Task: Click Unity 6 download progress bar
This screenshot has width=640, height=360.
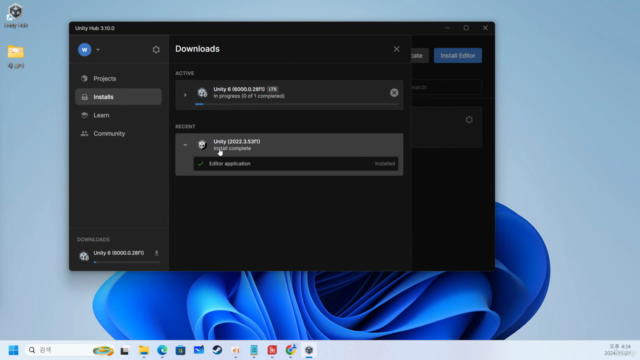Action: click(x=296, y=104)
